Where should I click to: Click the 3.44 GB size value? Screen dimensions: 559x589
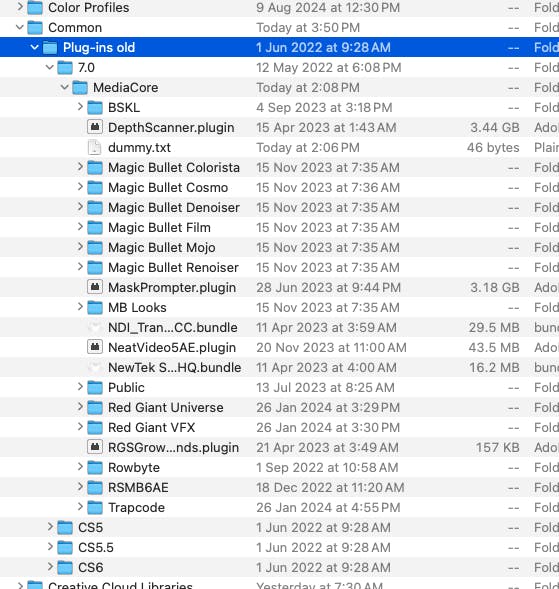pos(495,127)
